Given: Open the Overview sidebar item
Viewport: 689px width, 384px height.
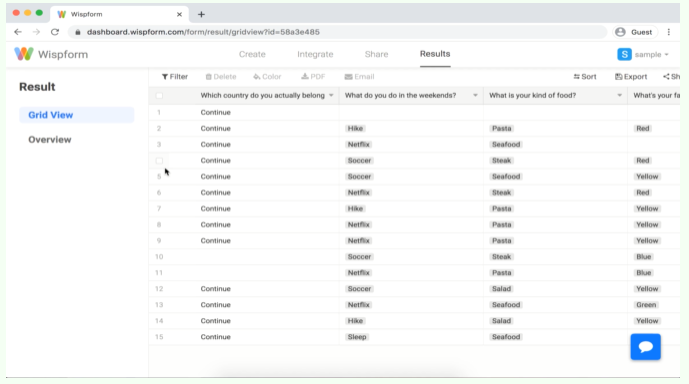Looking at the screenshot, I should pos(50,139).
